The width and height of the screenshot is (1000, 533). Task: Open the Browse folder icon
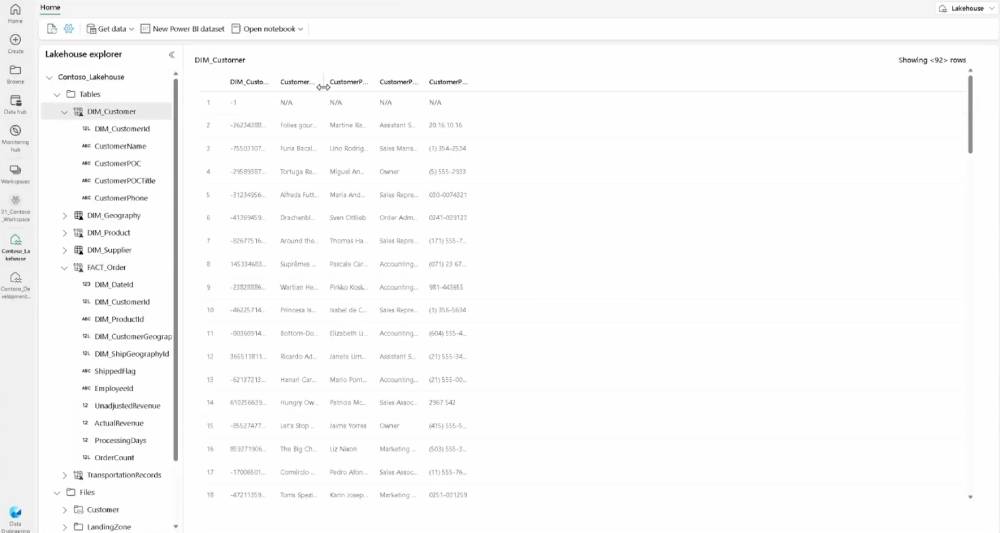15,69
